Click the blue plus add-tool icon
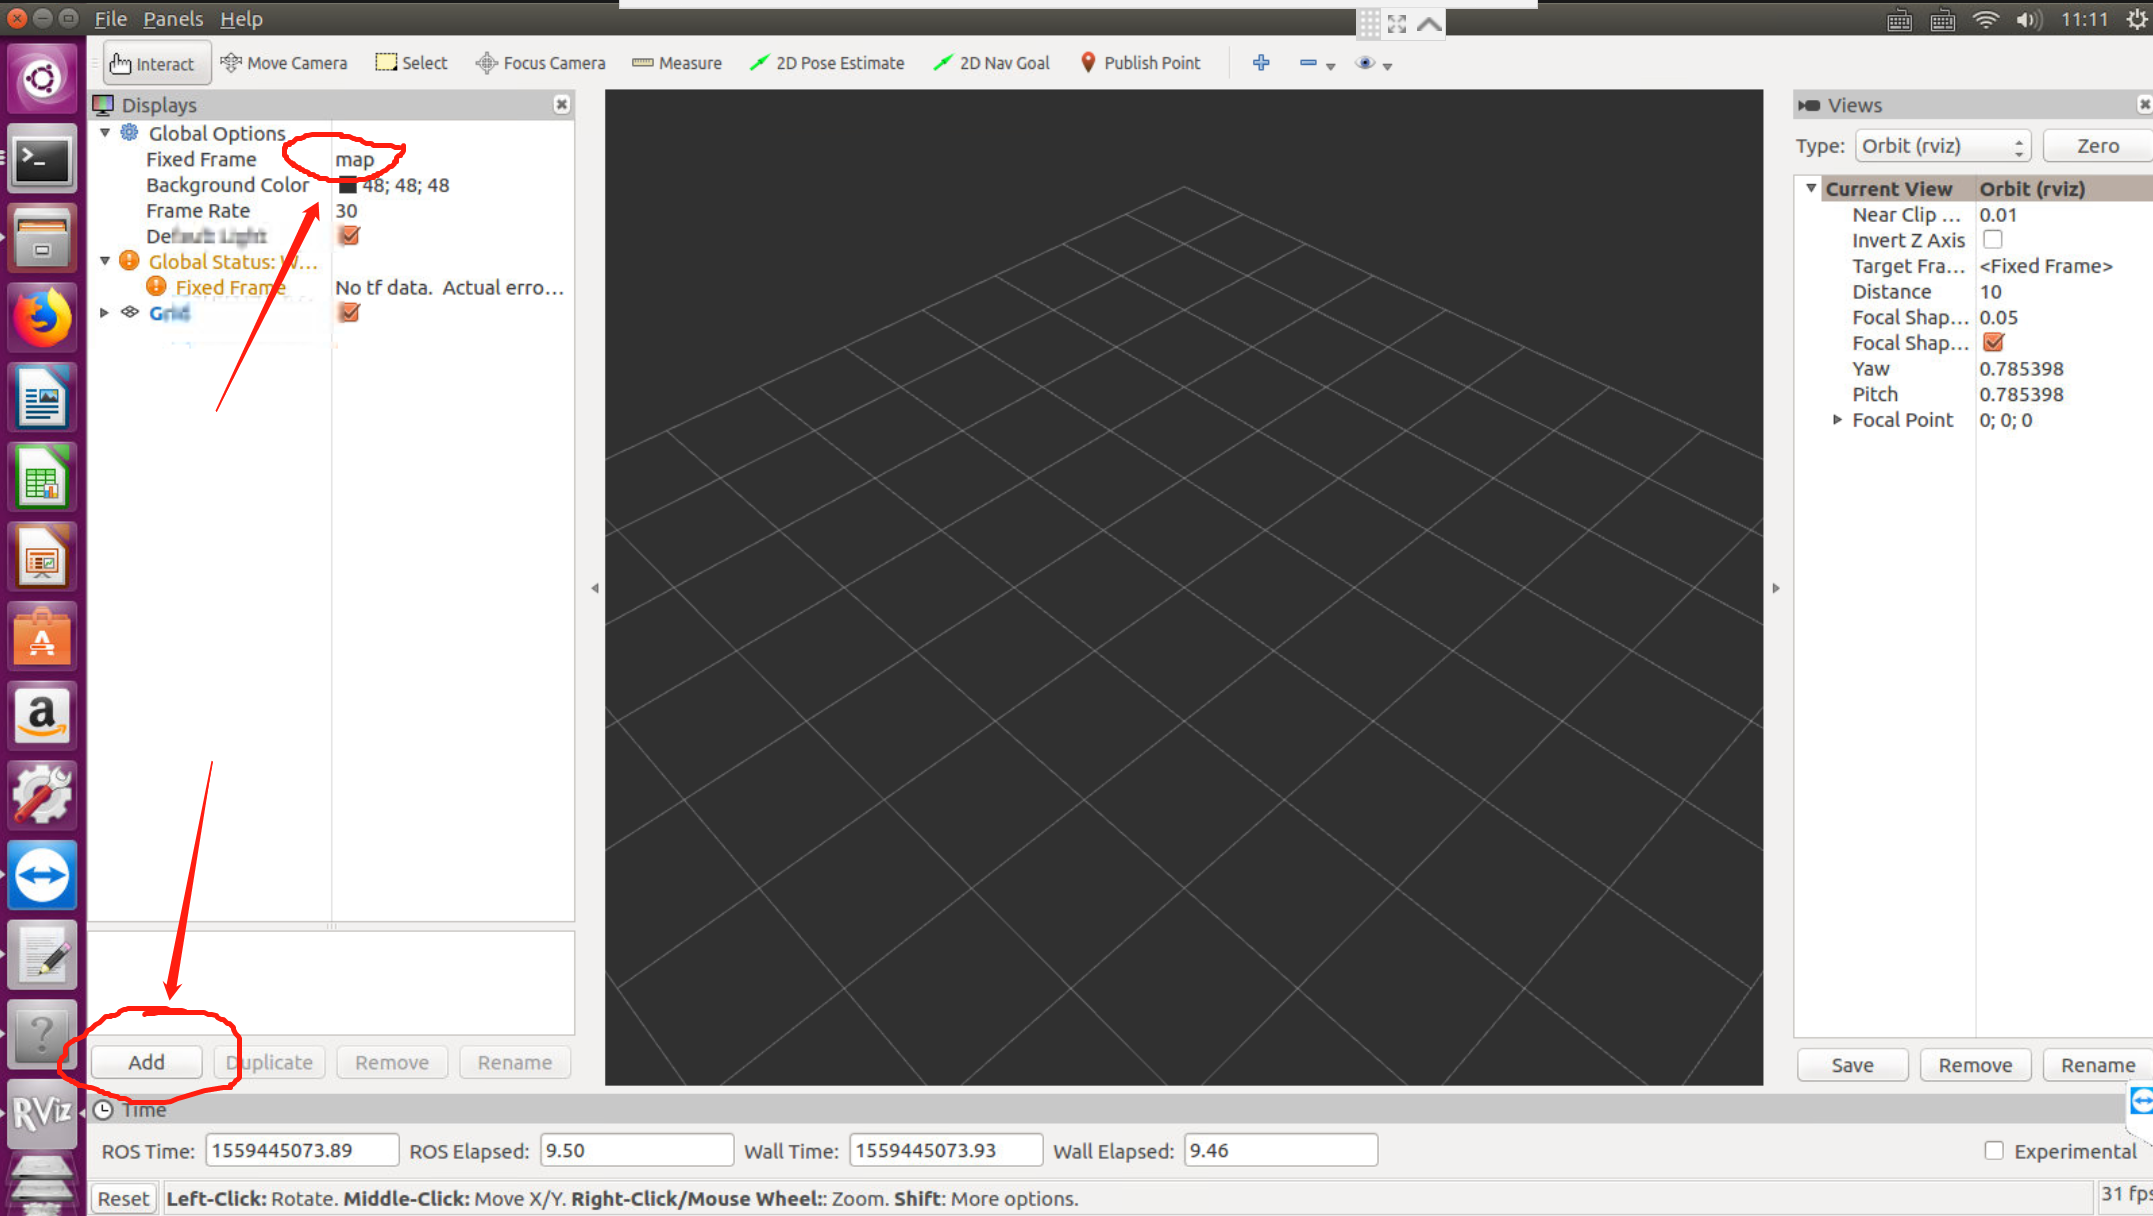 (x=1261, y=63)
